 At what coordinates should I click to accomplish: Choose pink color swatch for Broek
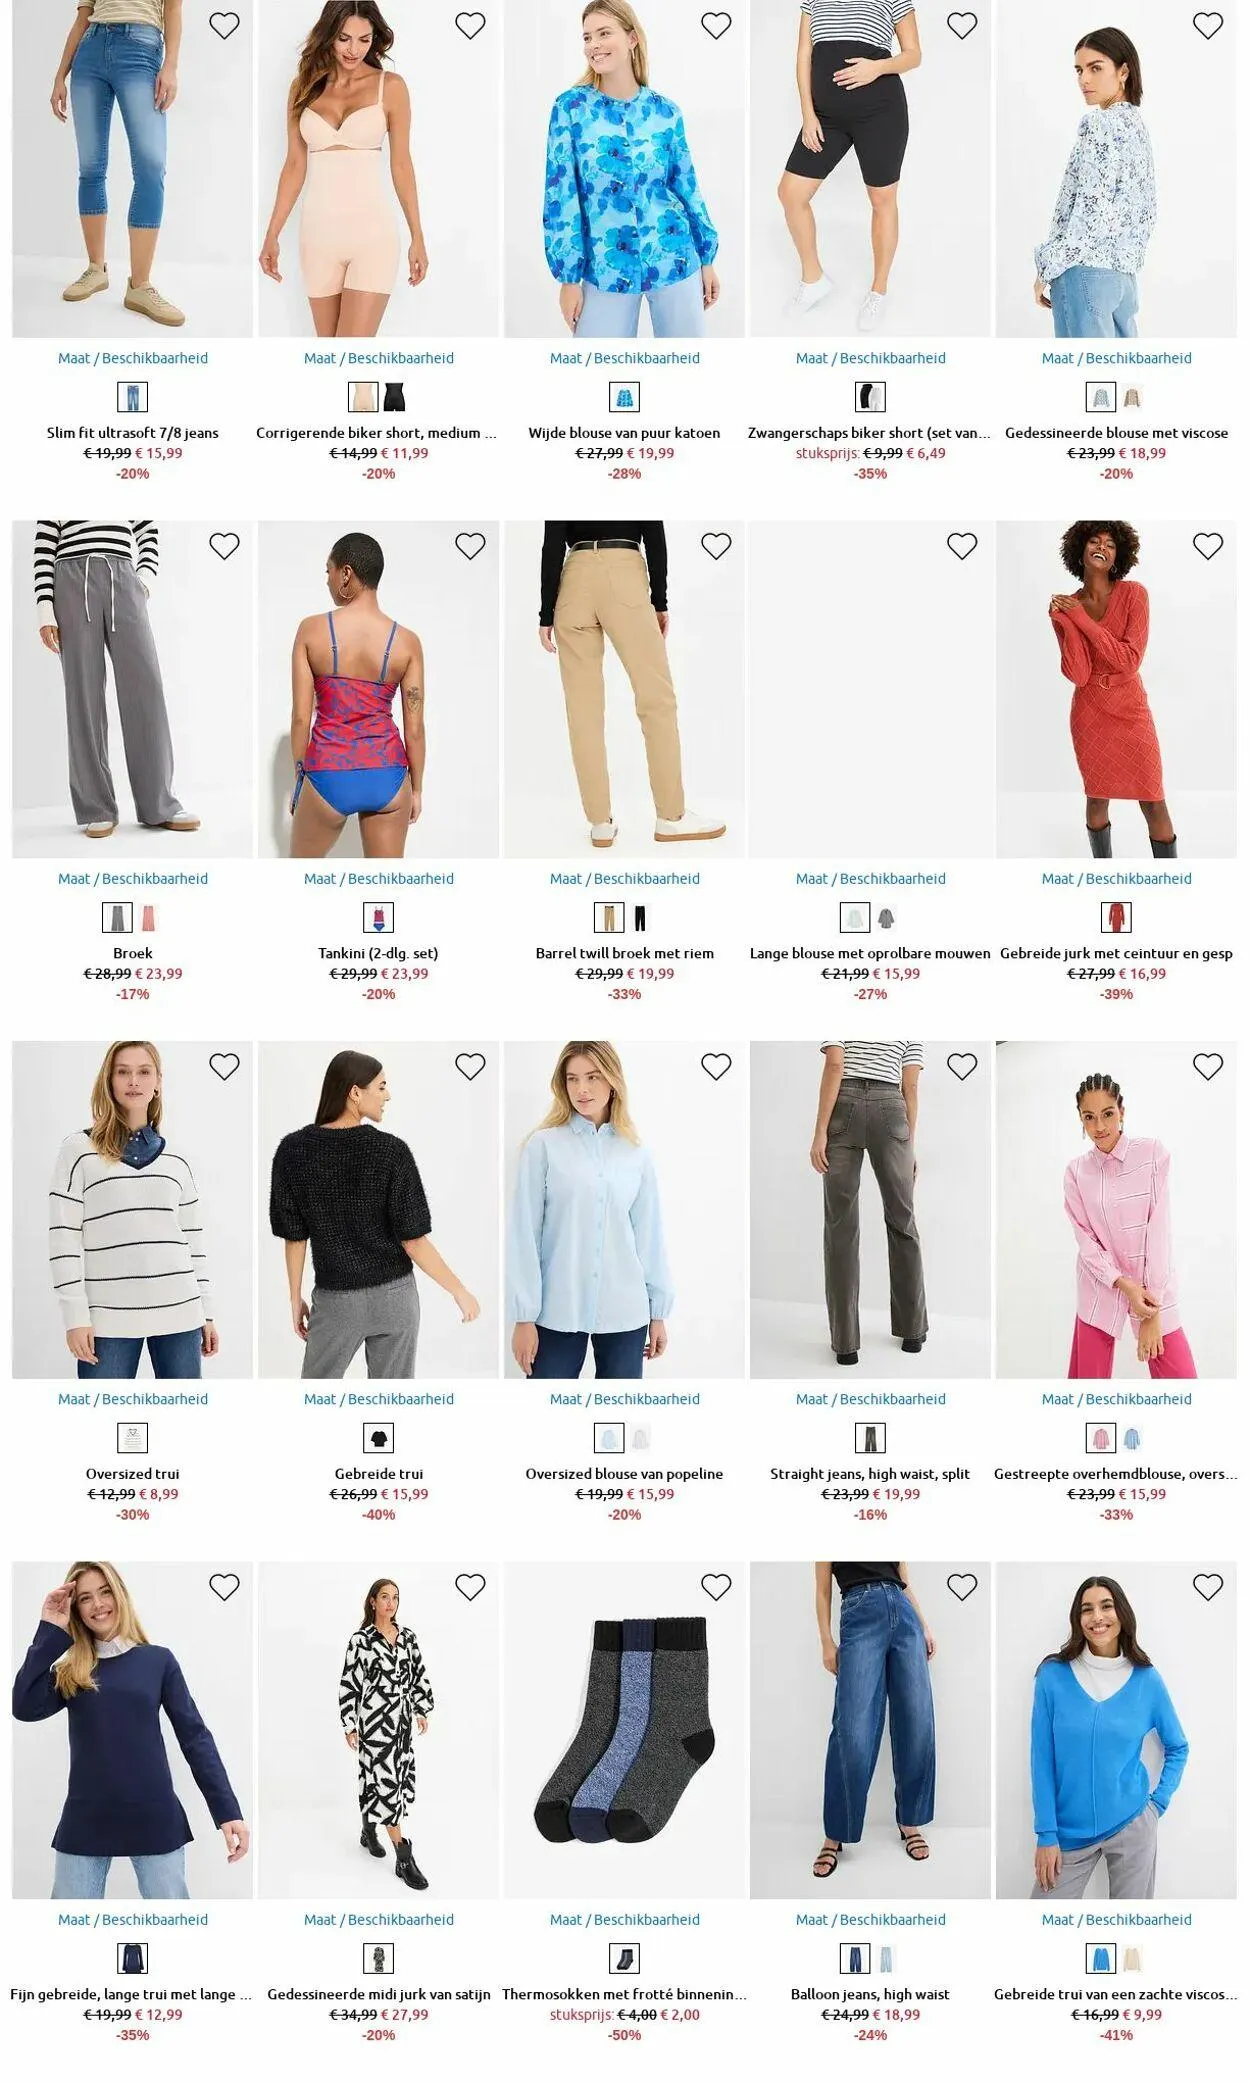149,918
